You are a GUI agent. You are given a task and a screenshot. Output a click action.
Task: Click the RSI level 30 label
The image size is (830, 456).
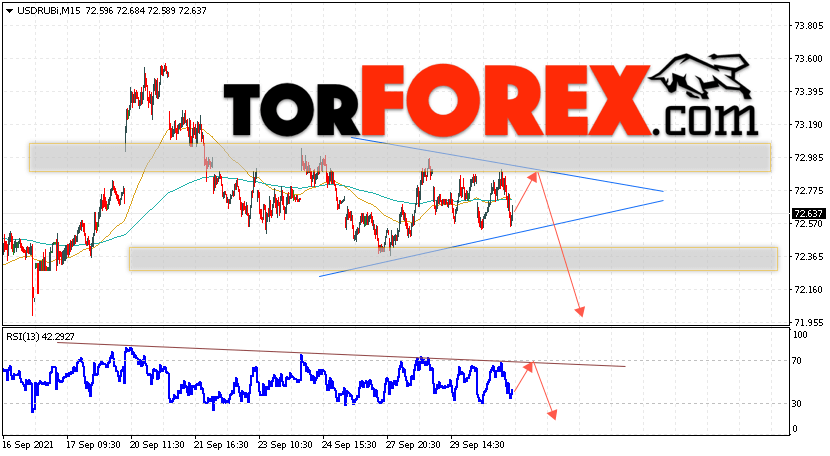[x=797, y=404]
